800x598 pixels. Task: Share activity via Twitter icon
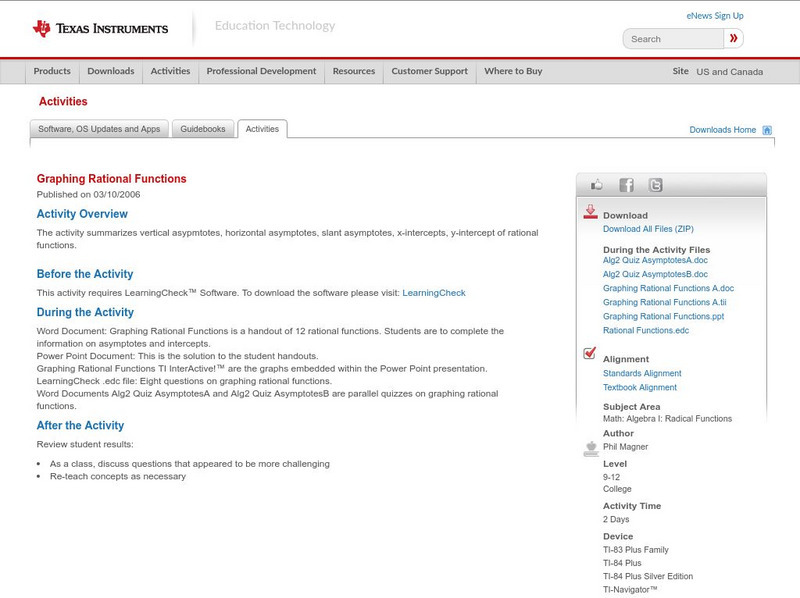pyautogui.click(x=655, y=185)
